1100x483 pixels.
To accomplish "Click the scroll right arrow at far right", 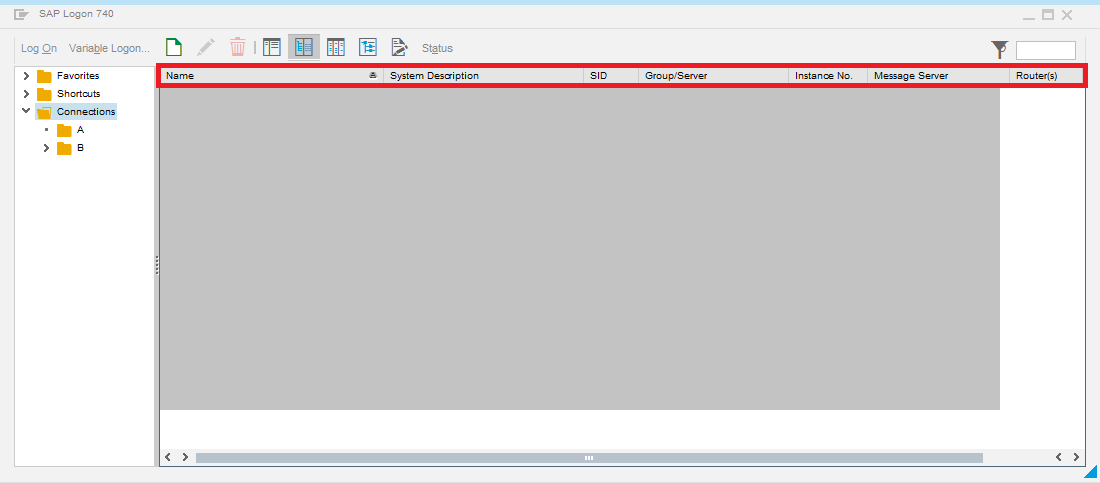I will pos(1077,458).
